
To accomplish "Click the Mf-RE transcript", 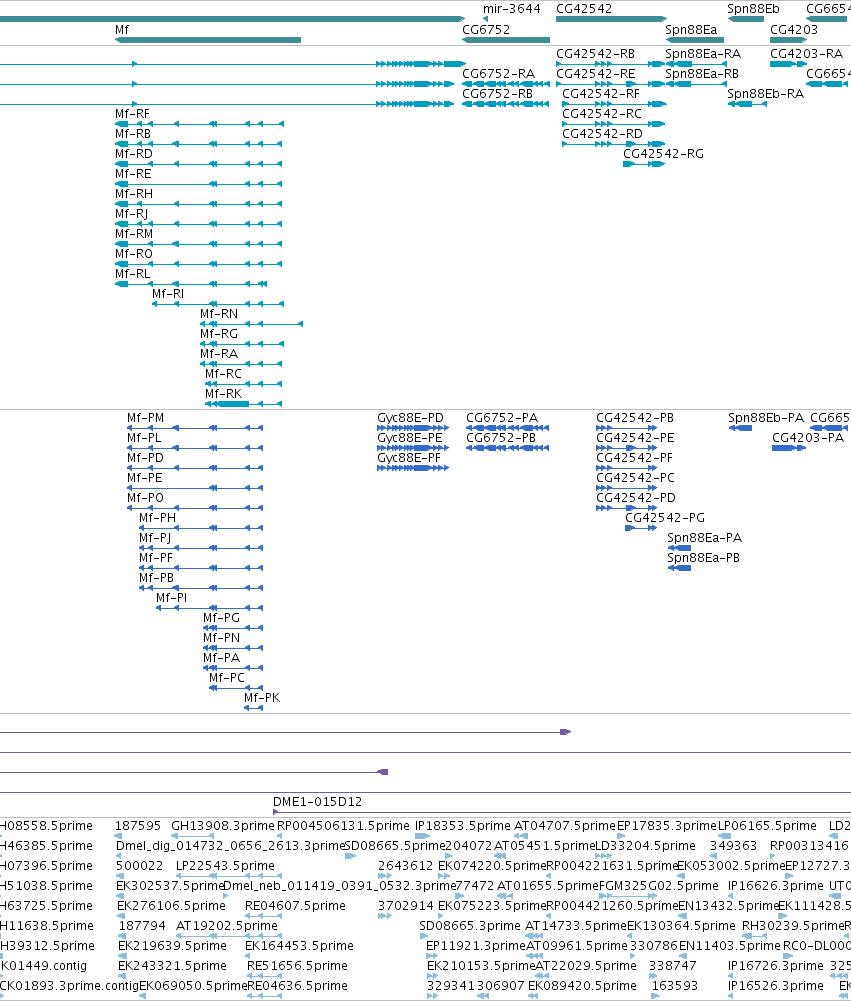I will [x=199, y=184].
